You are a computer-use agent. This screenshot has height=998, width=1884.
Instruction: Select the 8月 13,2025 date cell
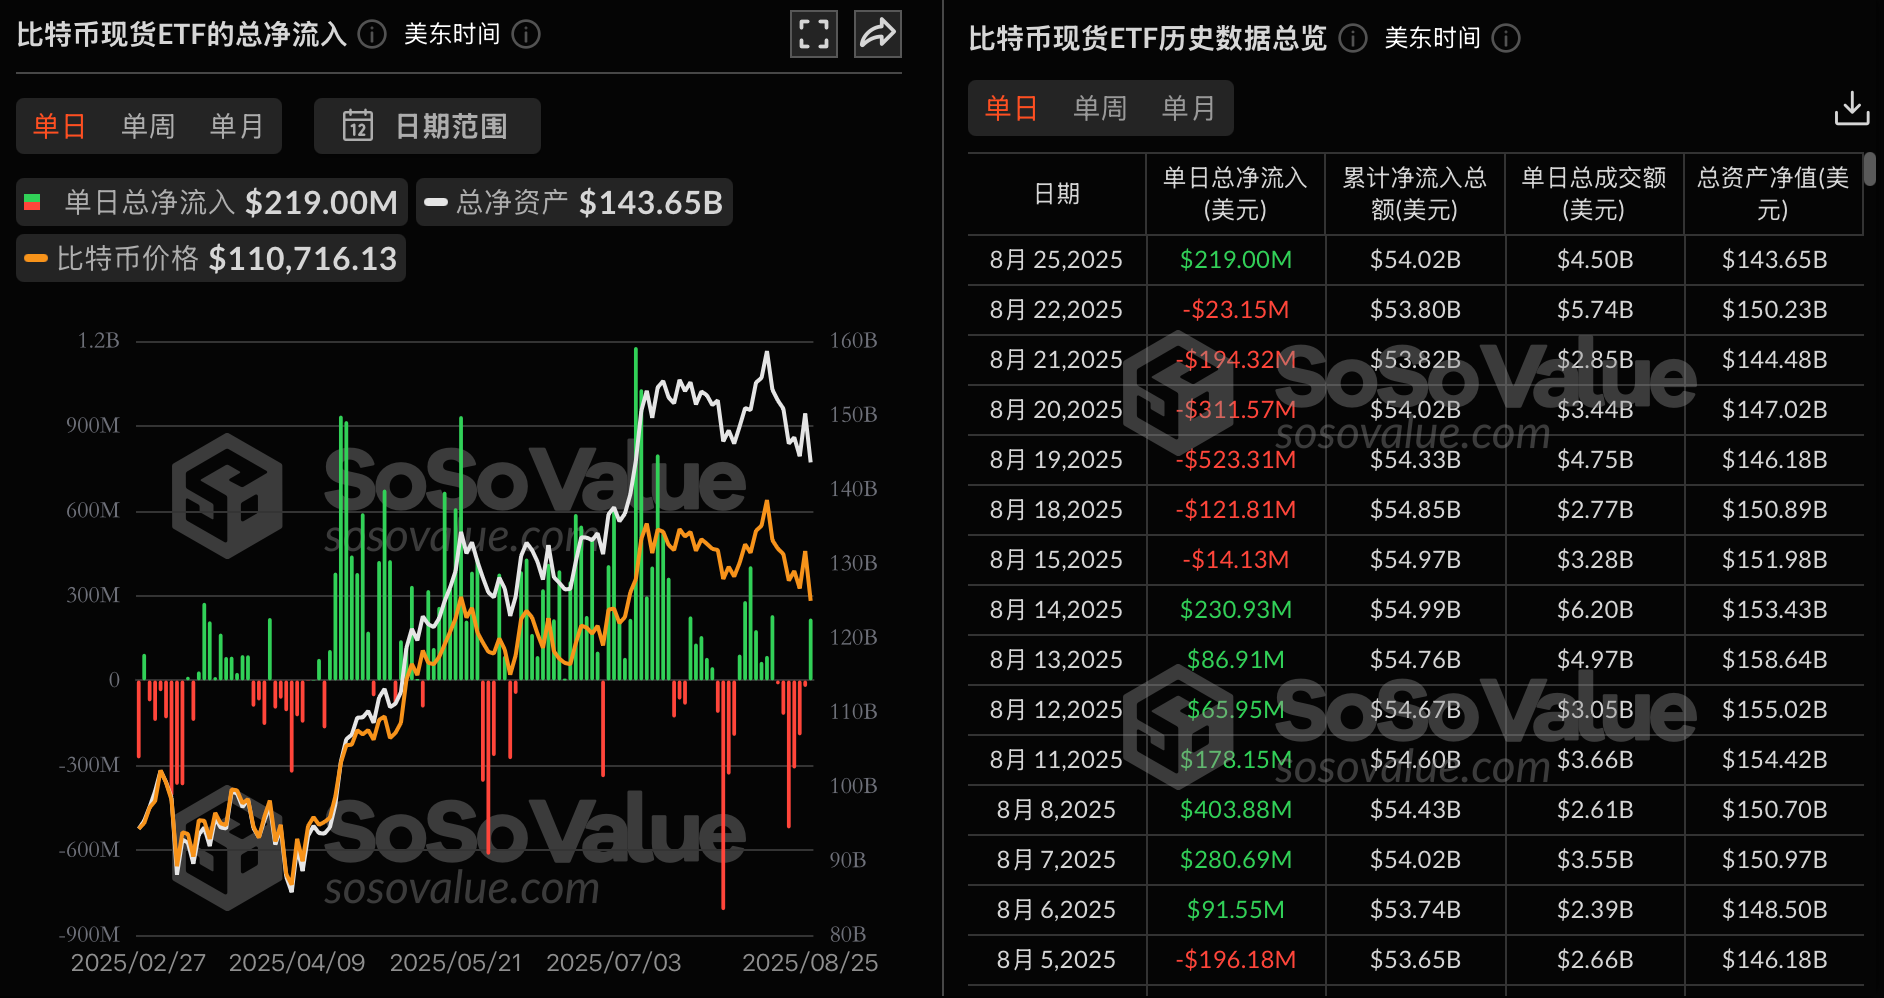point(1056,660)
